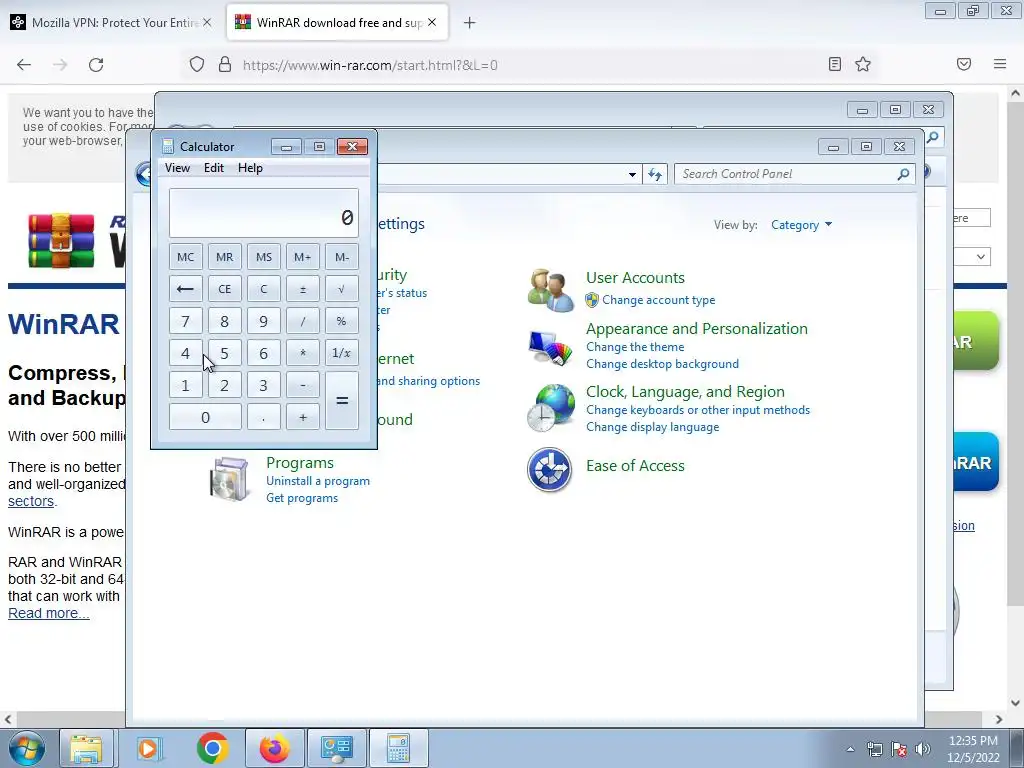
Task: Click the M- button in Calculator
Action: pyautogui.click(x=342, y=257)
